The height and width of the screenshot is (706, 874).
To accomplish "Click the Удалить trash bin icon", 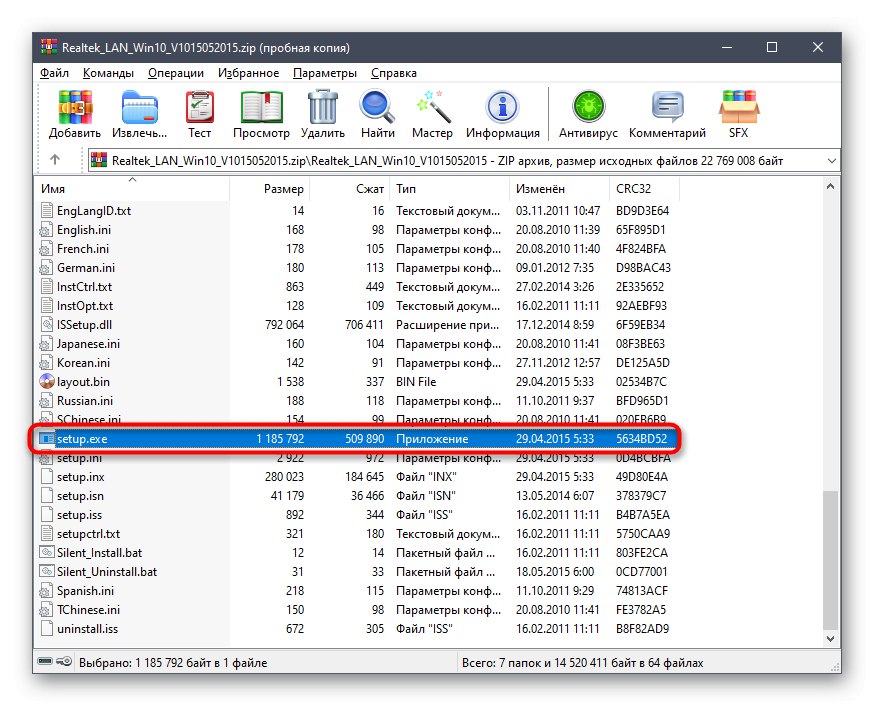I will click(323, 107).
